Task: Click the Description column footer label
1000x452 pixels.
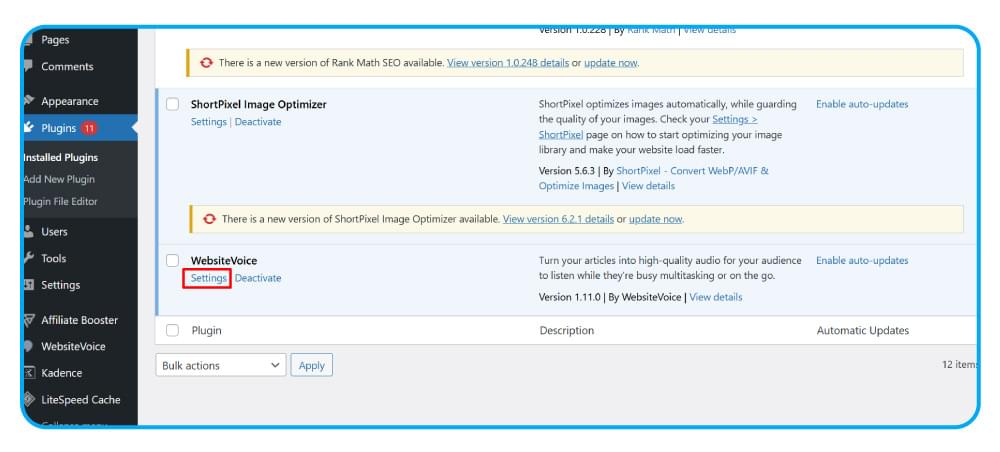Action: (566, 330)
